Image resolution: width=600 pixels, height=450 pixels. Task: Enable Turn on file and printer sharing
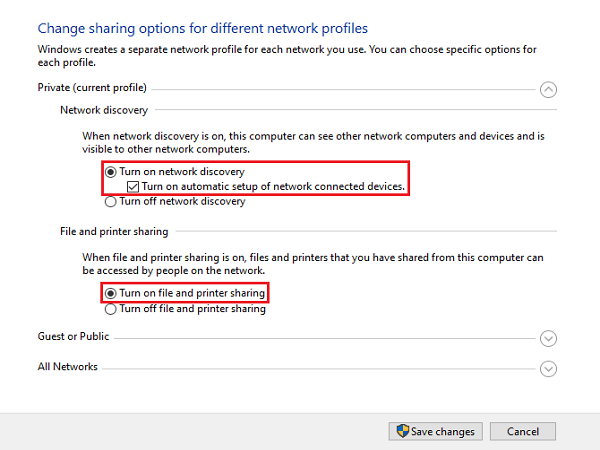(111, 293)
